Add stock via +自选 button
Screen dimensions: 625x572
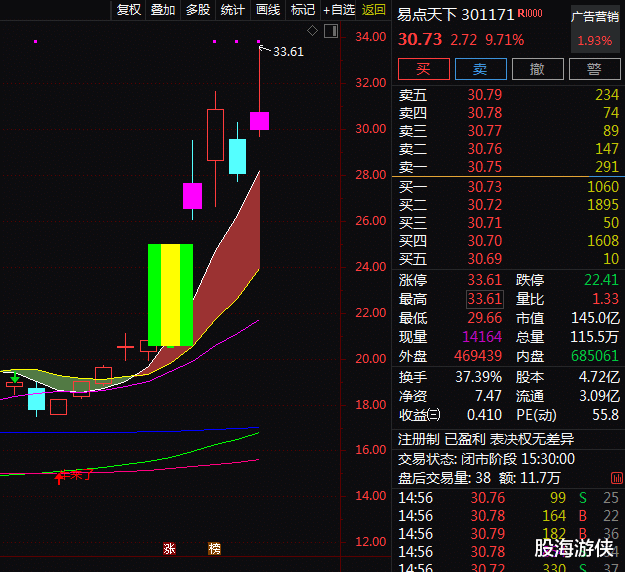(x=339, y=10)
